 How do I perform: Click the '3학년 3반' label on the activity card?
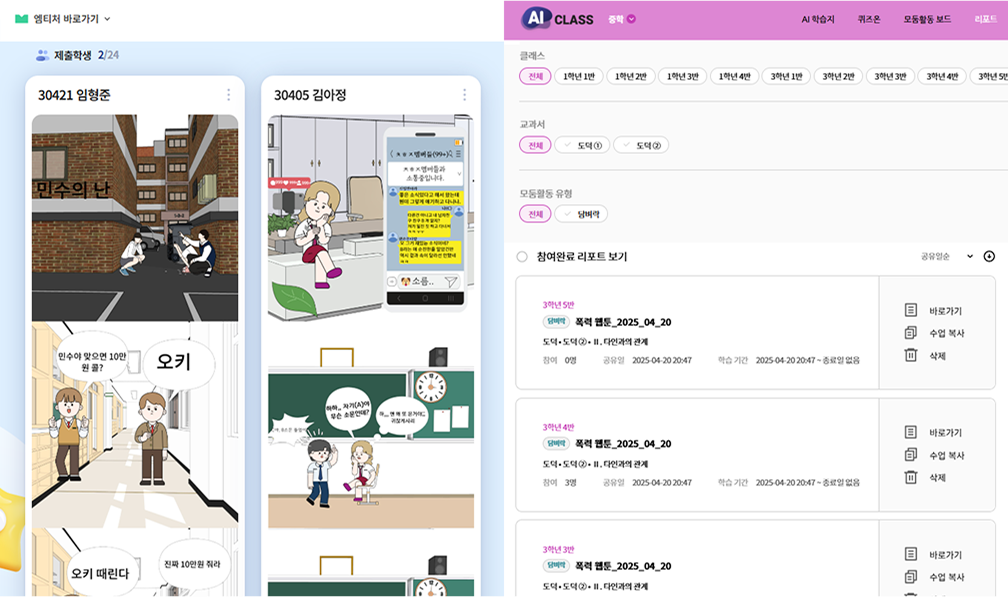click(558, 549)
